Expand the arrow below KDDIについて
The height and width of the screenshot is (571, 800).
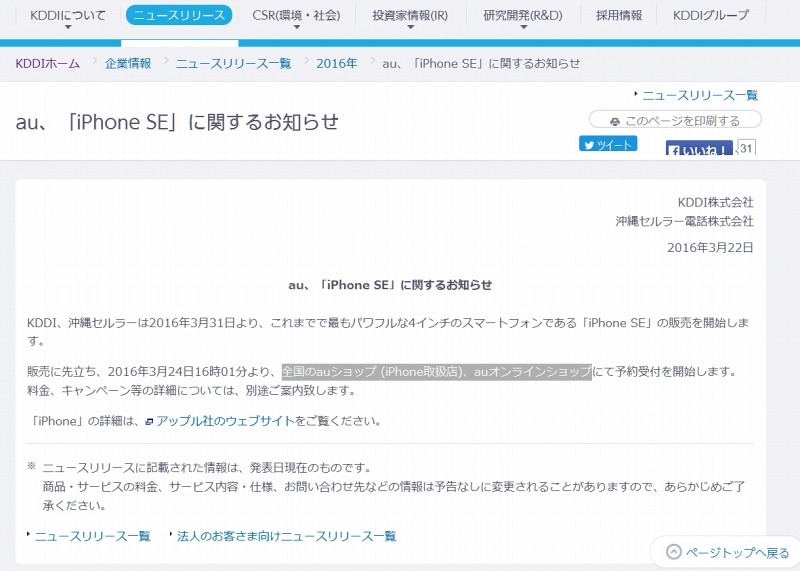point(68,27)
